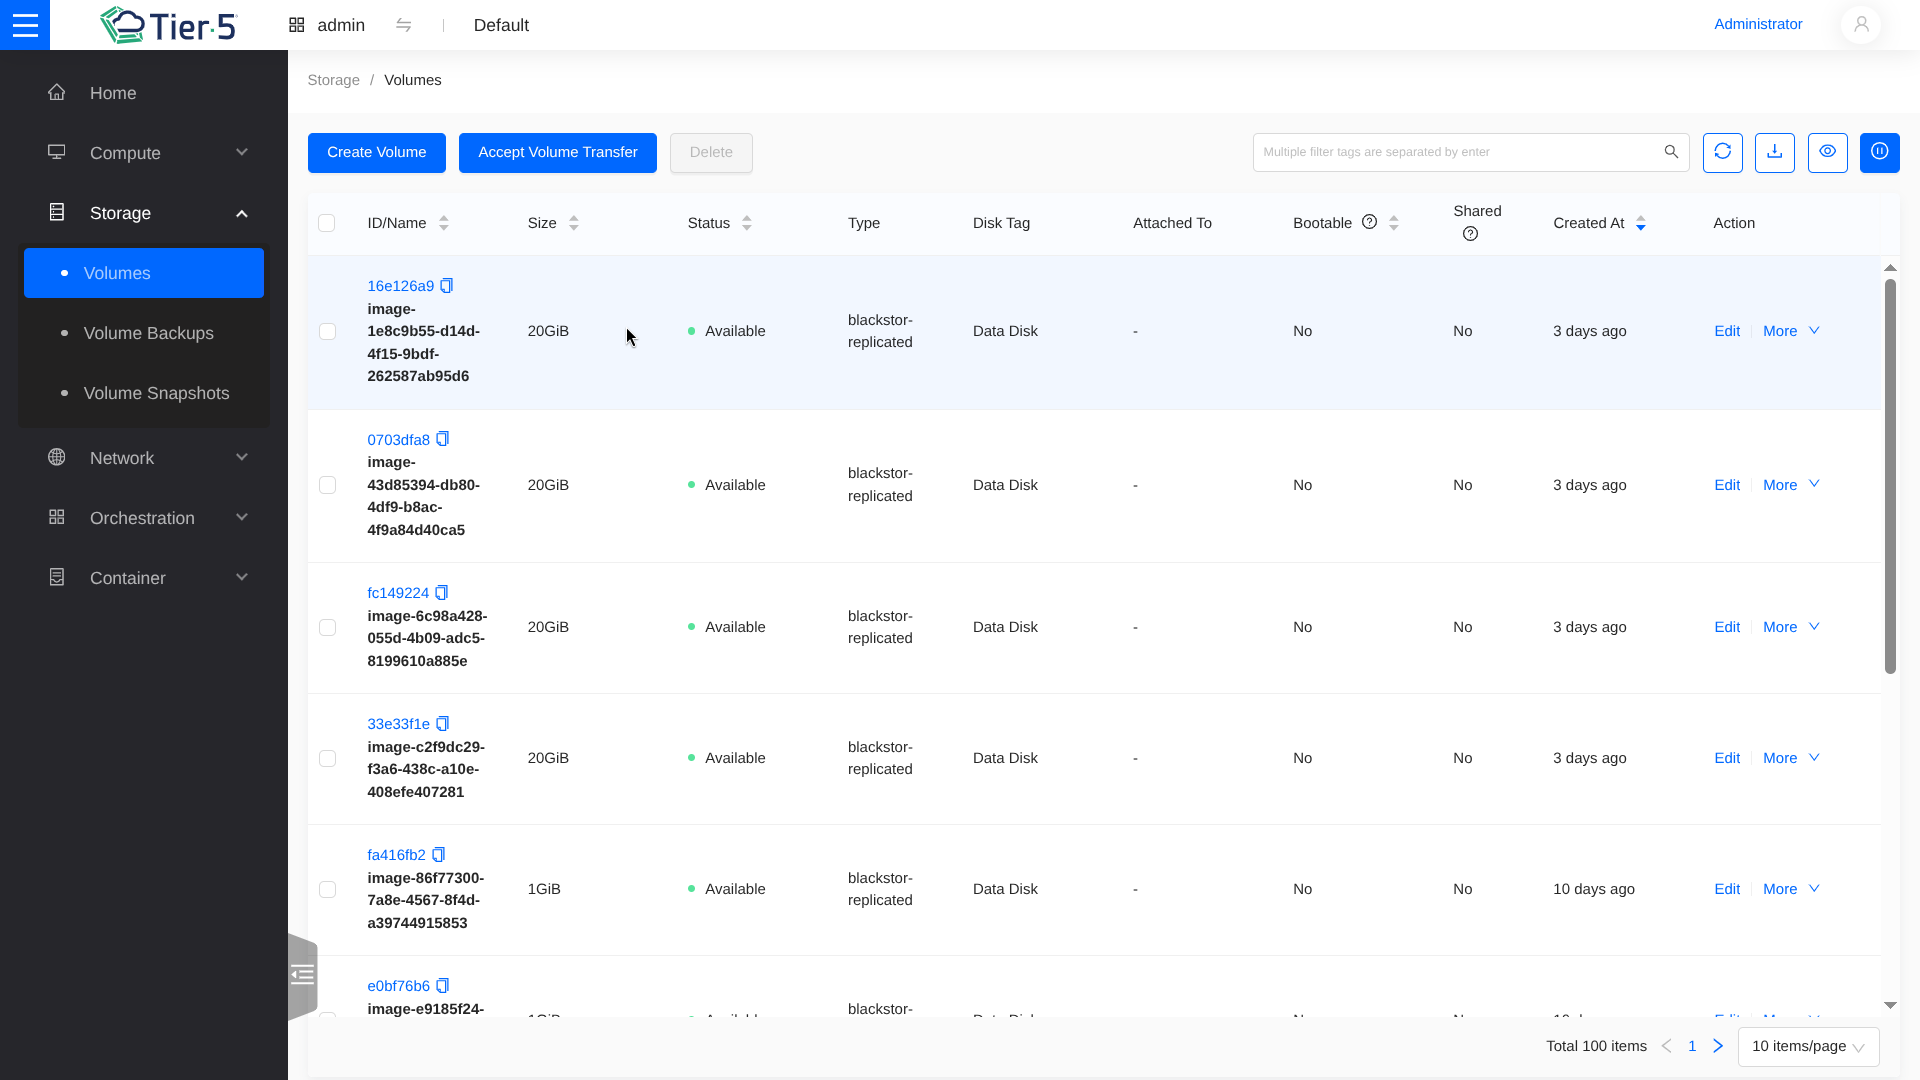Open volume link fc149224
This screenshot has width=1920, height=1080.
click(397, 593)
